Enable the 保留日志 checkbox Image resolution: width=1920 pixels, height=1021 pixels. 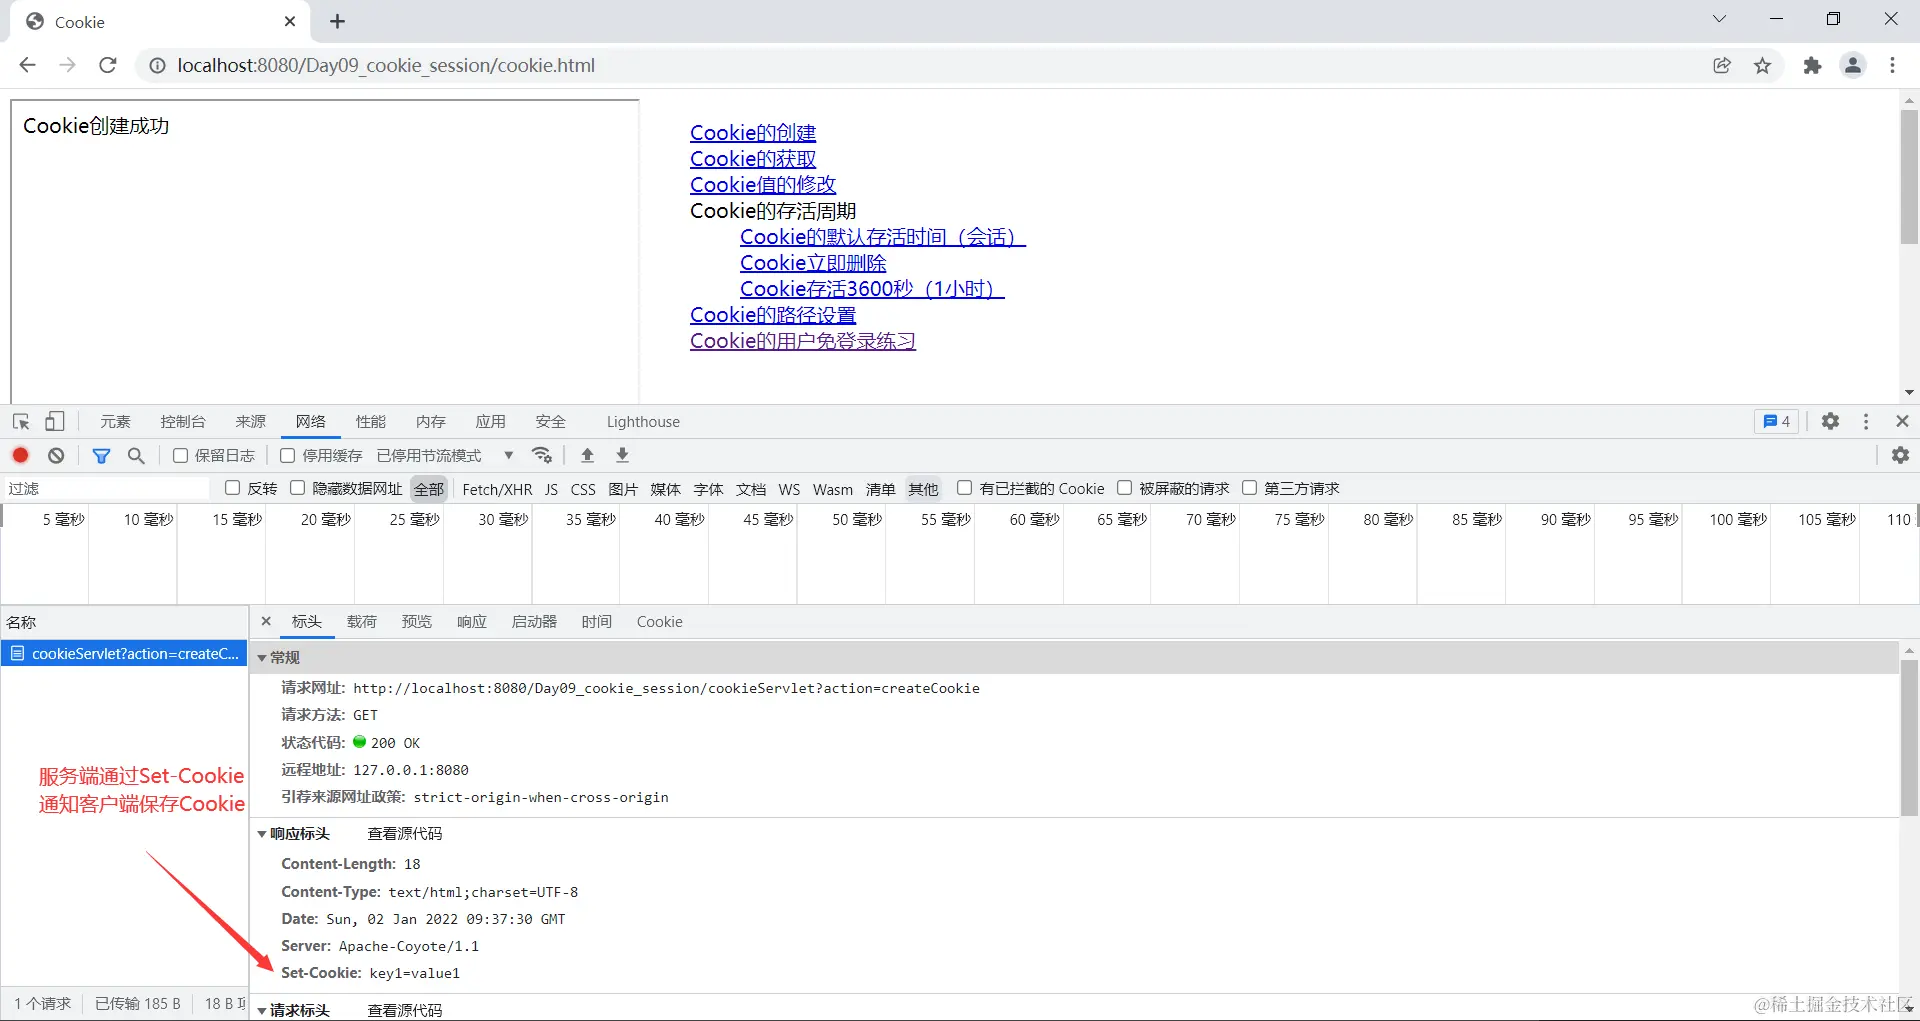coord(180,455)
